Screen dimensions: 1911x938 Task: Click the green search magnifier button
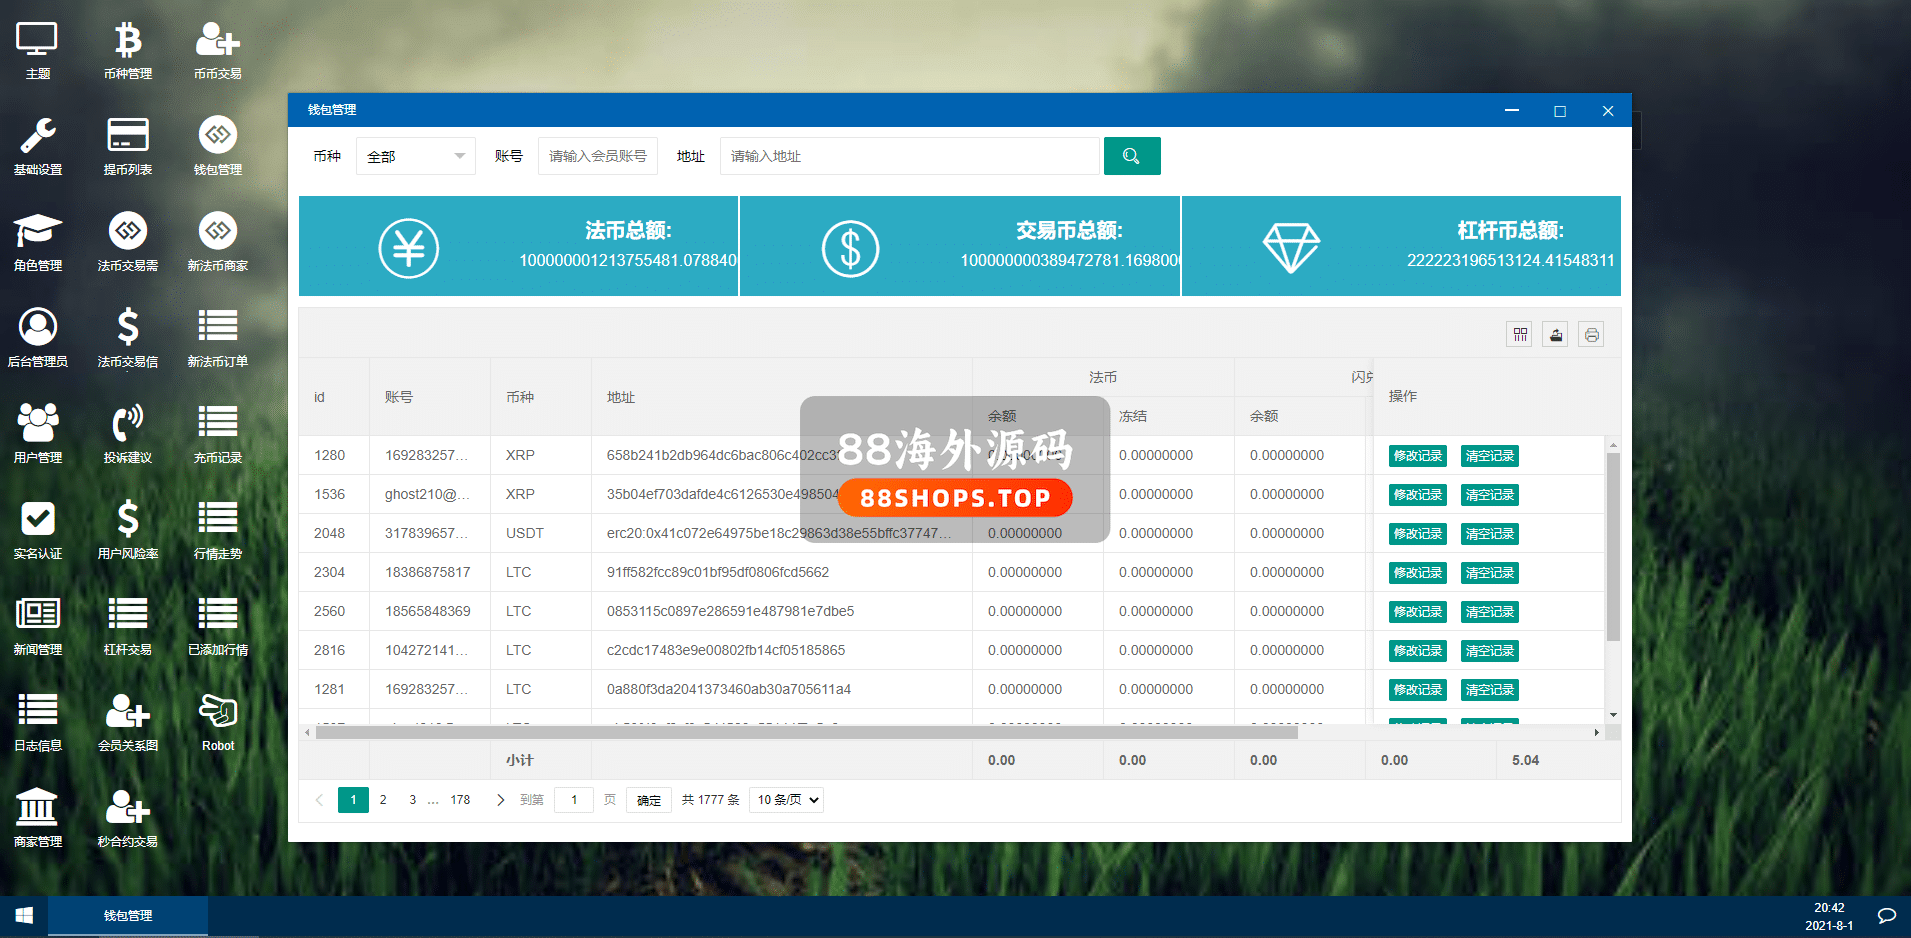tap(1131, 156)
